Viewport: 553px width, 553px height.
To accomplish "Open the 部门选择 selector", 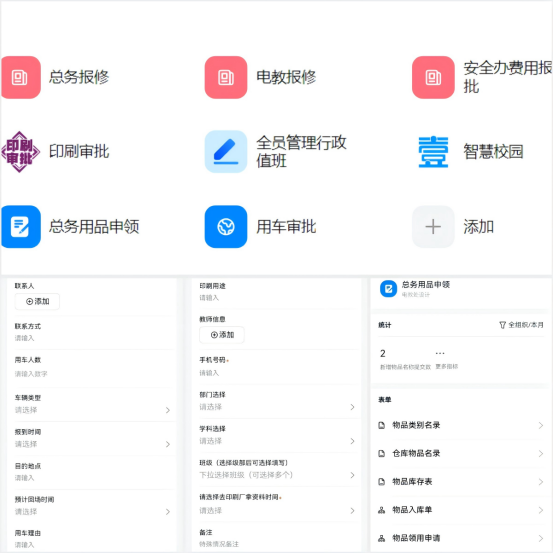I will [x=277, y=401].
